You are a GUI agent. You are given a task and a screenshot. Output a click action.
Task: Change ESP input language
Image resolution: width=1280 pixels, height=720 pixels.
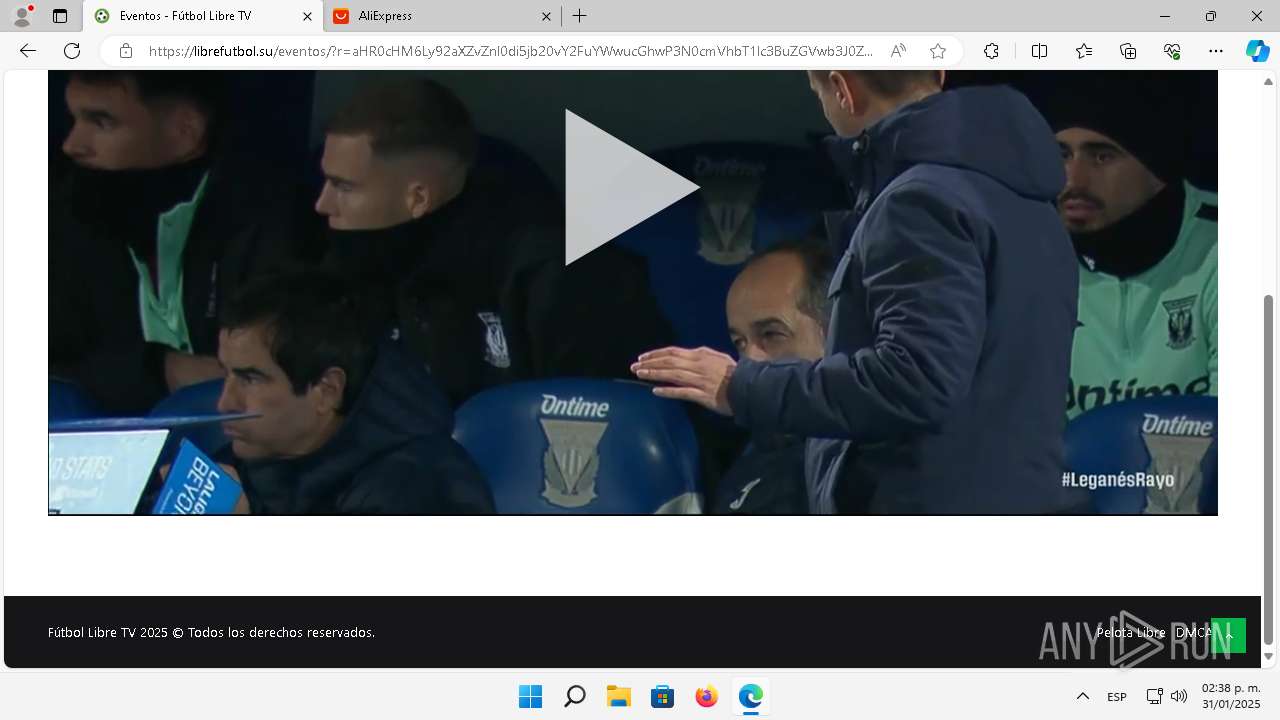1117,696
